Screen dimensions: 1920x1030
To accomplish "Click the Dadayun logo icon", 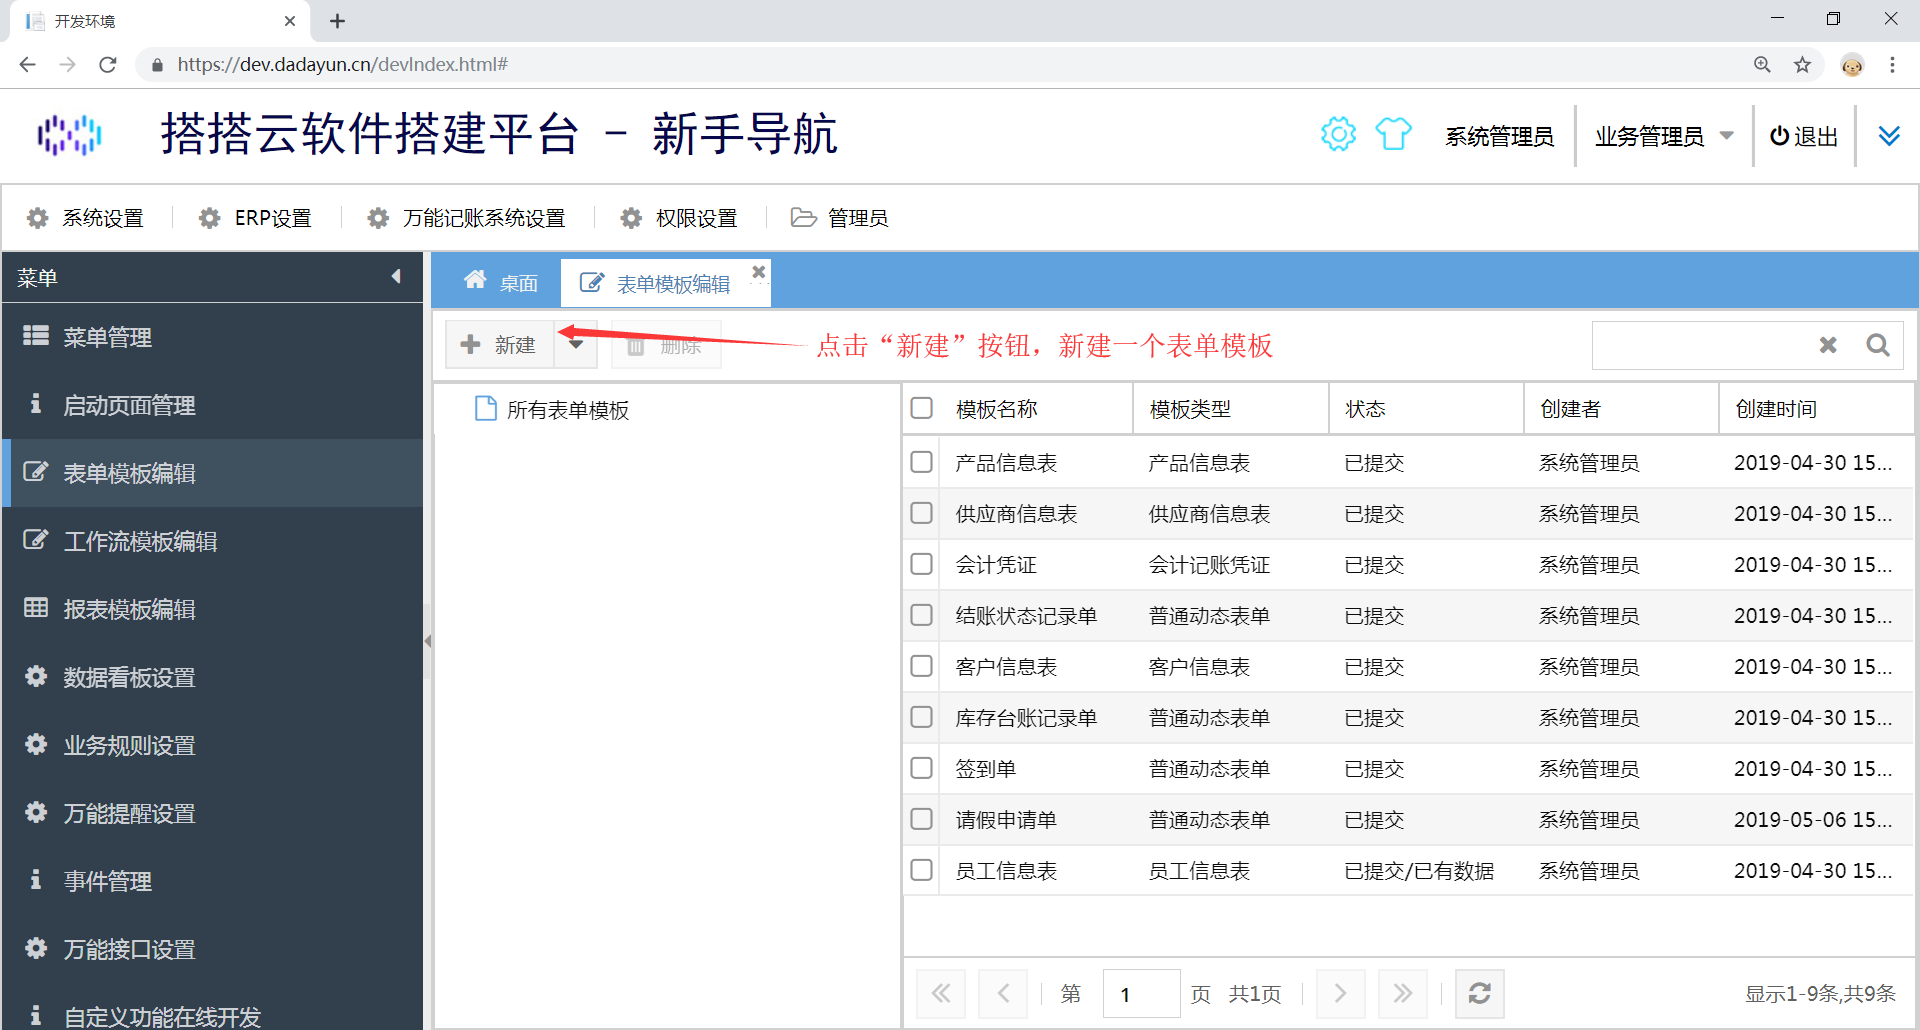I will [x=70, y=135].
